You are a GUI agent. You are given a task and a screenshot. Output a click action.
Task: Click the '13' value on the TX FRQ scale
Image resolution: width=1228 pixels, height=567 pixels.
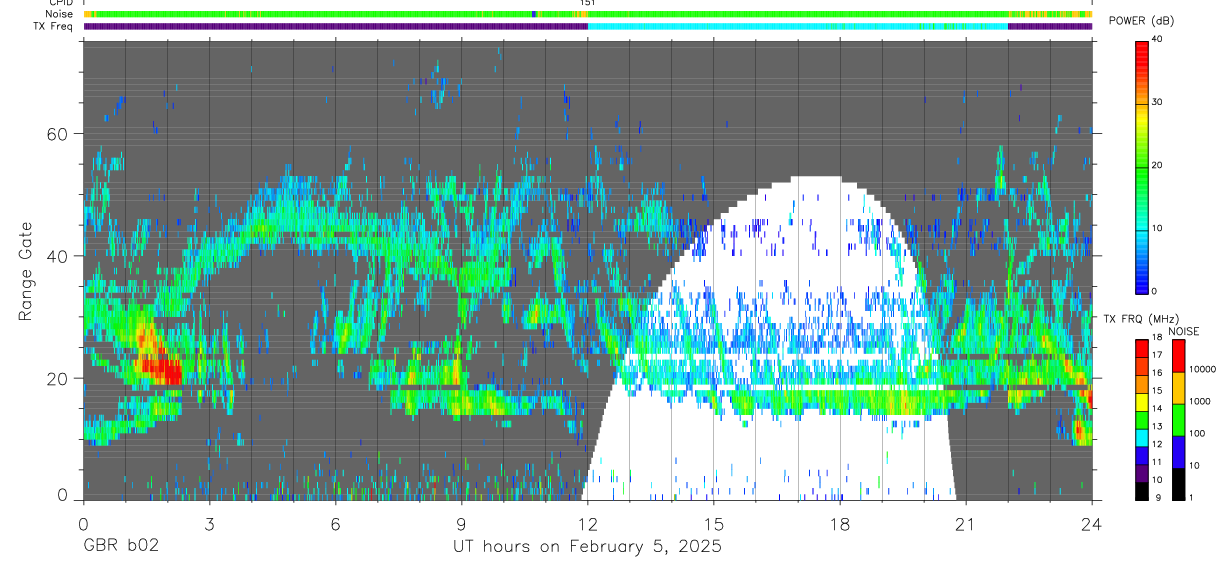coord(1157,426)
